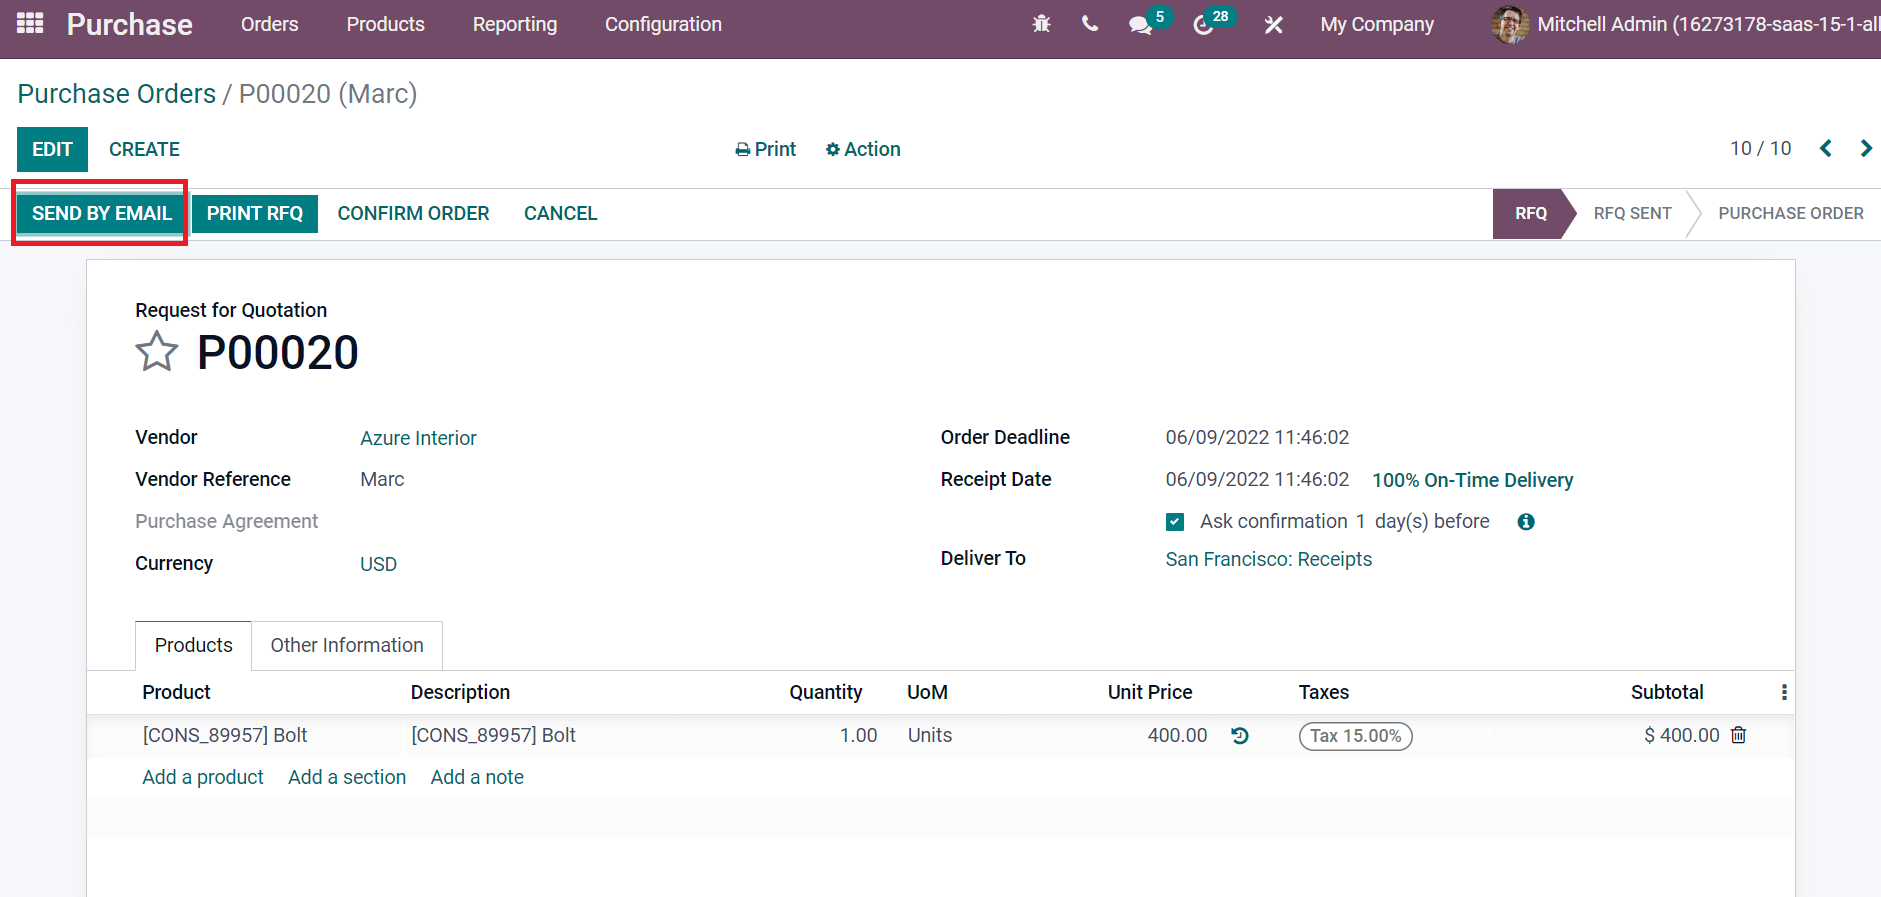Click Add a section link
Viewport: 1881px width, 897px height.
(x=347, y=777)
